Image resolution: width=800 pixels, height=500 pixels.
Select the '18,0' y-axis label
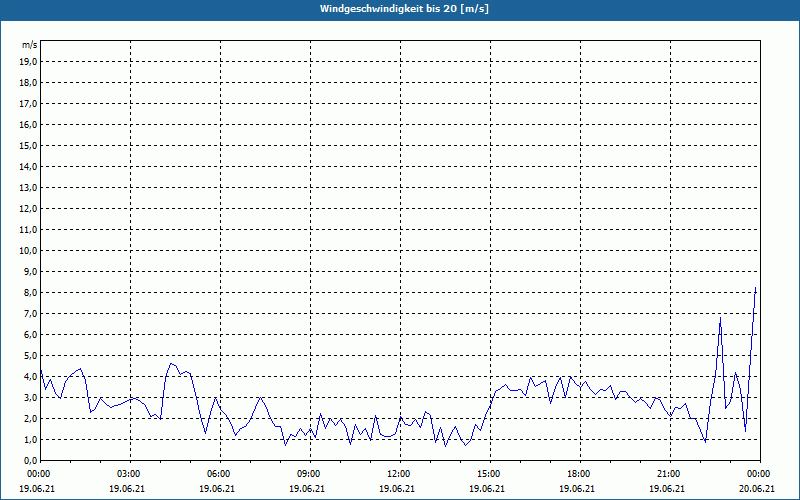click(x=29, y=83)
